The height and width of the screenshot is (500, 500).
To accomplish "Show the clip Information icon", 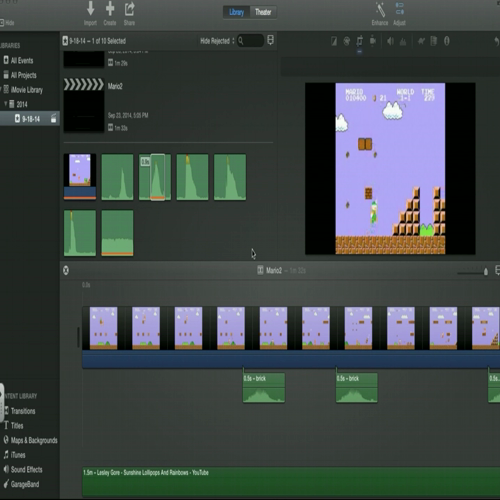I will (447, 41).
